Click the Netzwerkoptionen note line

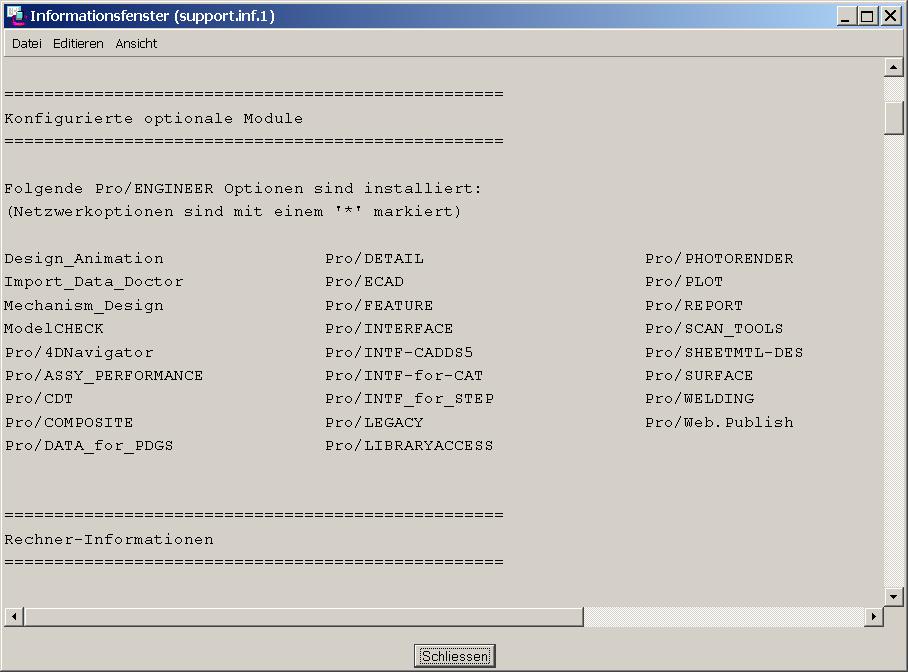pos(234,211)
